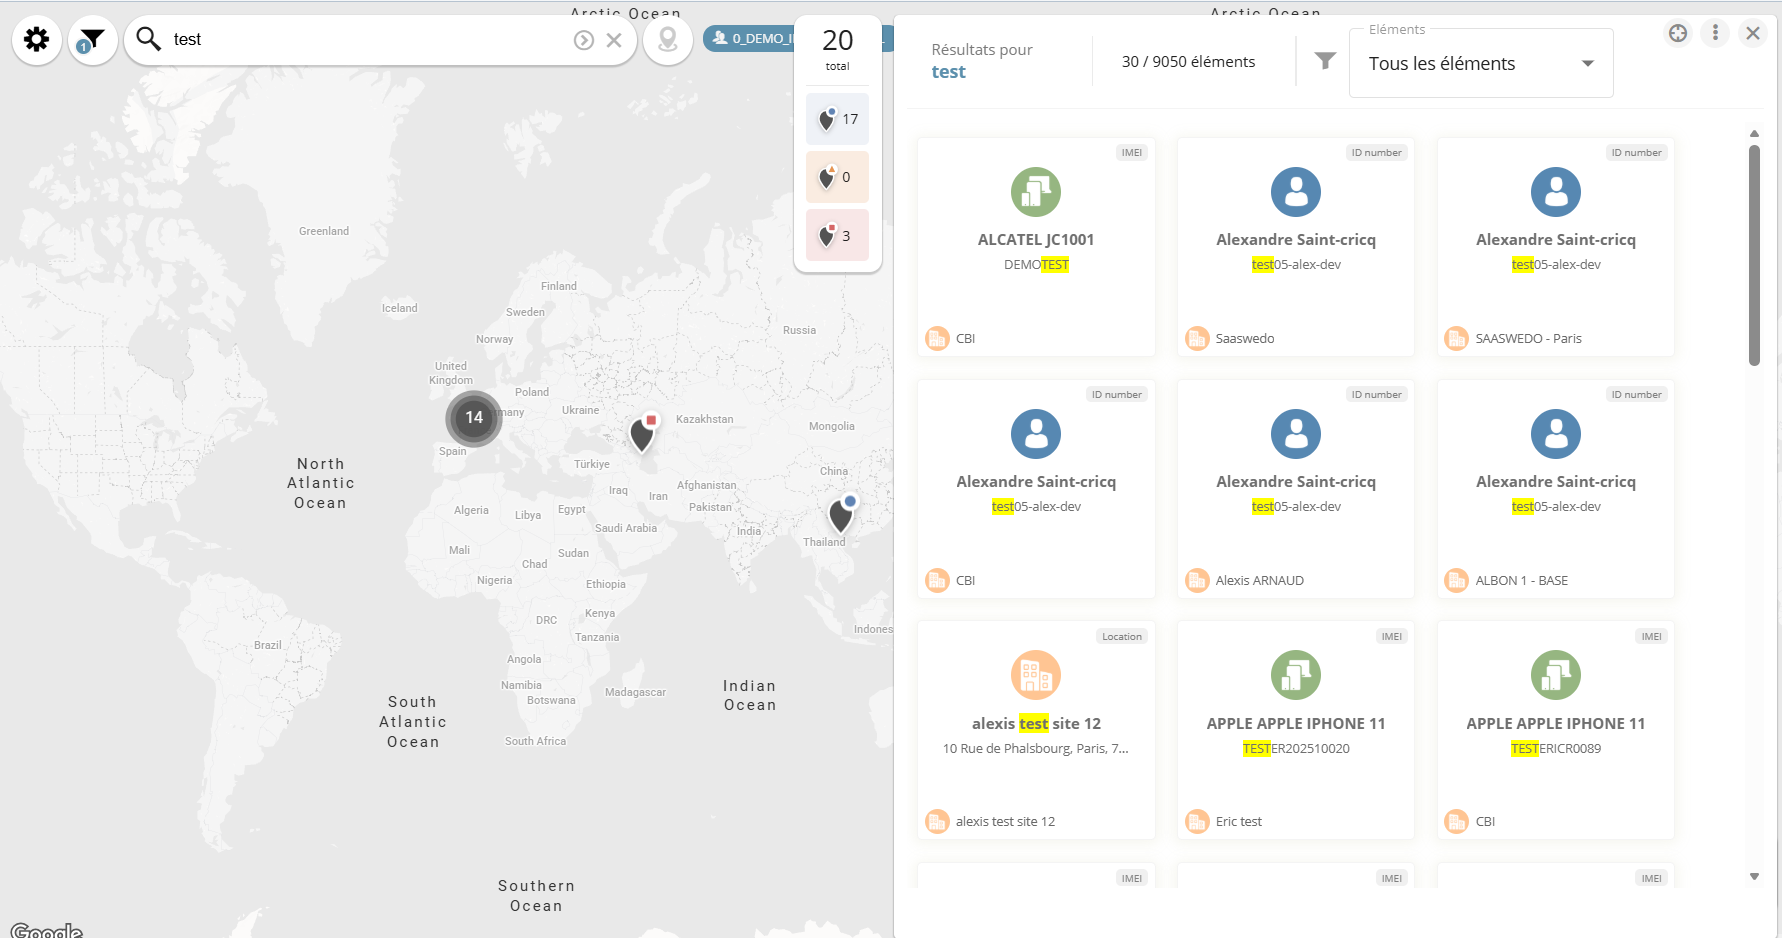Submit search with the arrow icon

584,40
